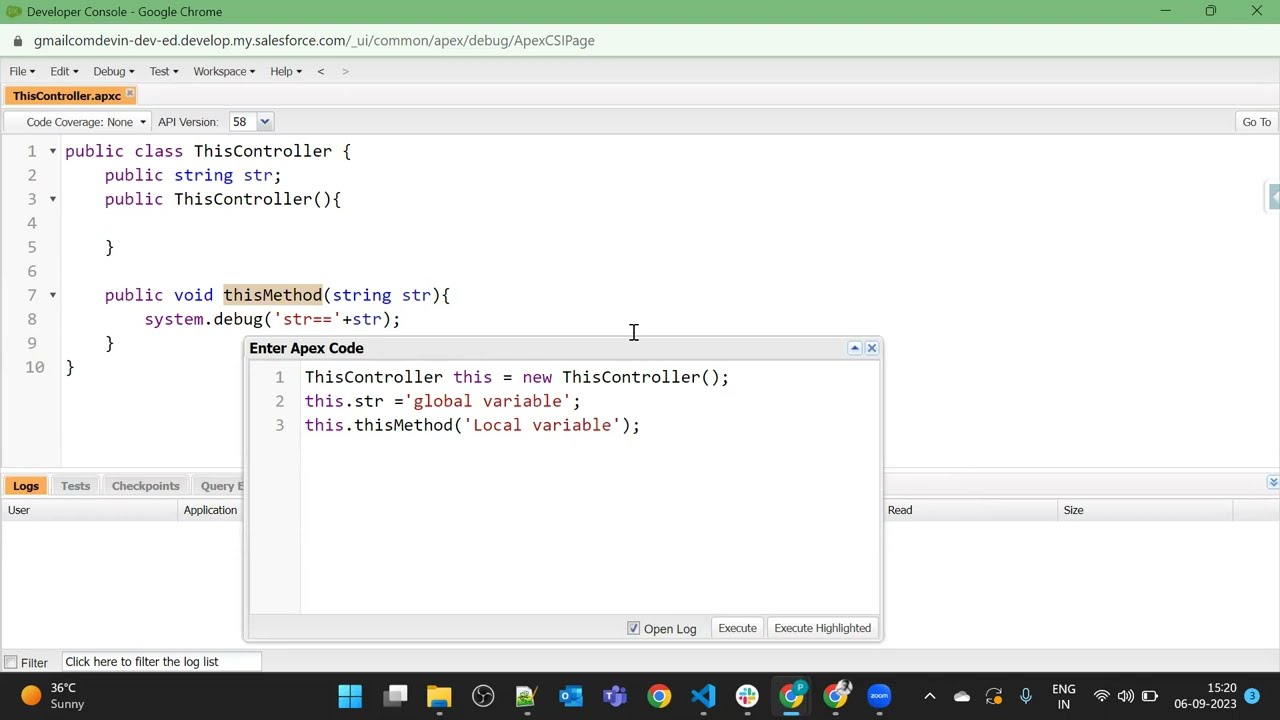Screen dimensions: 1280x720
Task: Select the ThisController.apxc tab
Action: point(66,96)
